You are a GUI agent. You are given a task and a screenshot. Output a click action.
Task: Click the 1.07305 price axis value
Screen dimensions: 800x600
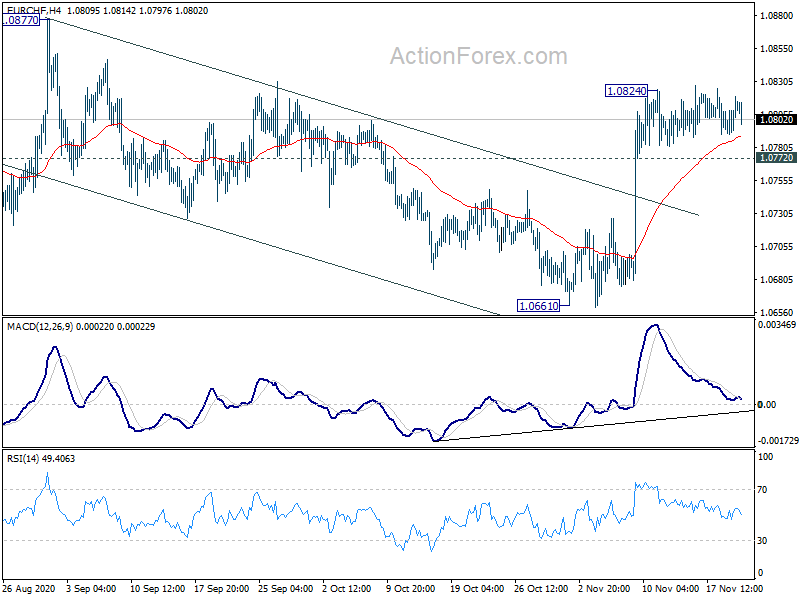pyautogui.click(x=777, y=213)
